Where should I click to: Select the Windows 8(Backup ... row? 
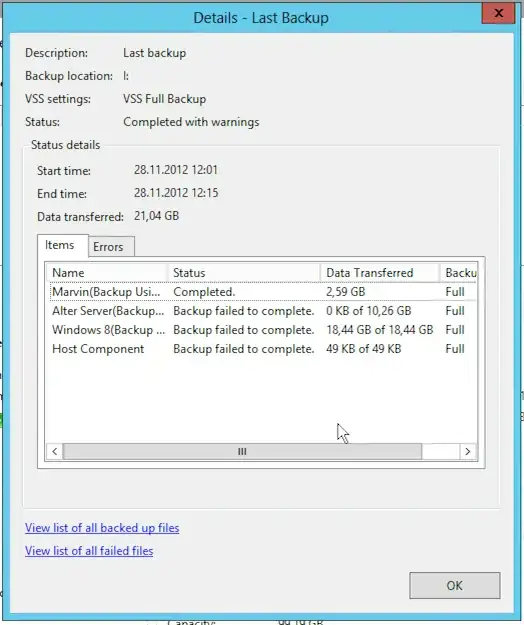(262, 330)
